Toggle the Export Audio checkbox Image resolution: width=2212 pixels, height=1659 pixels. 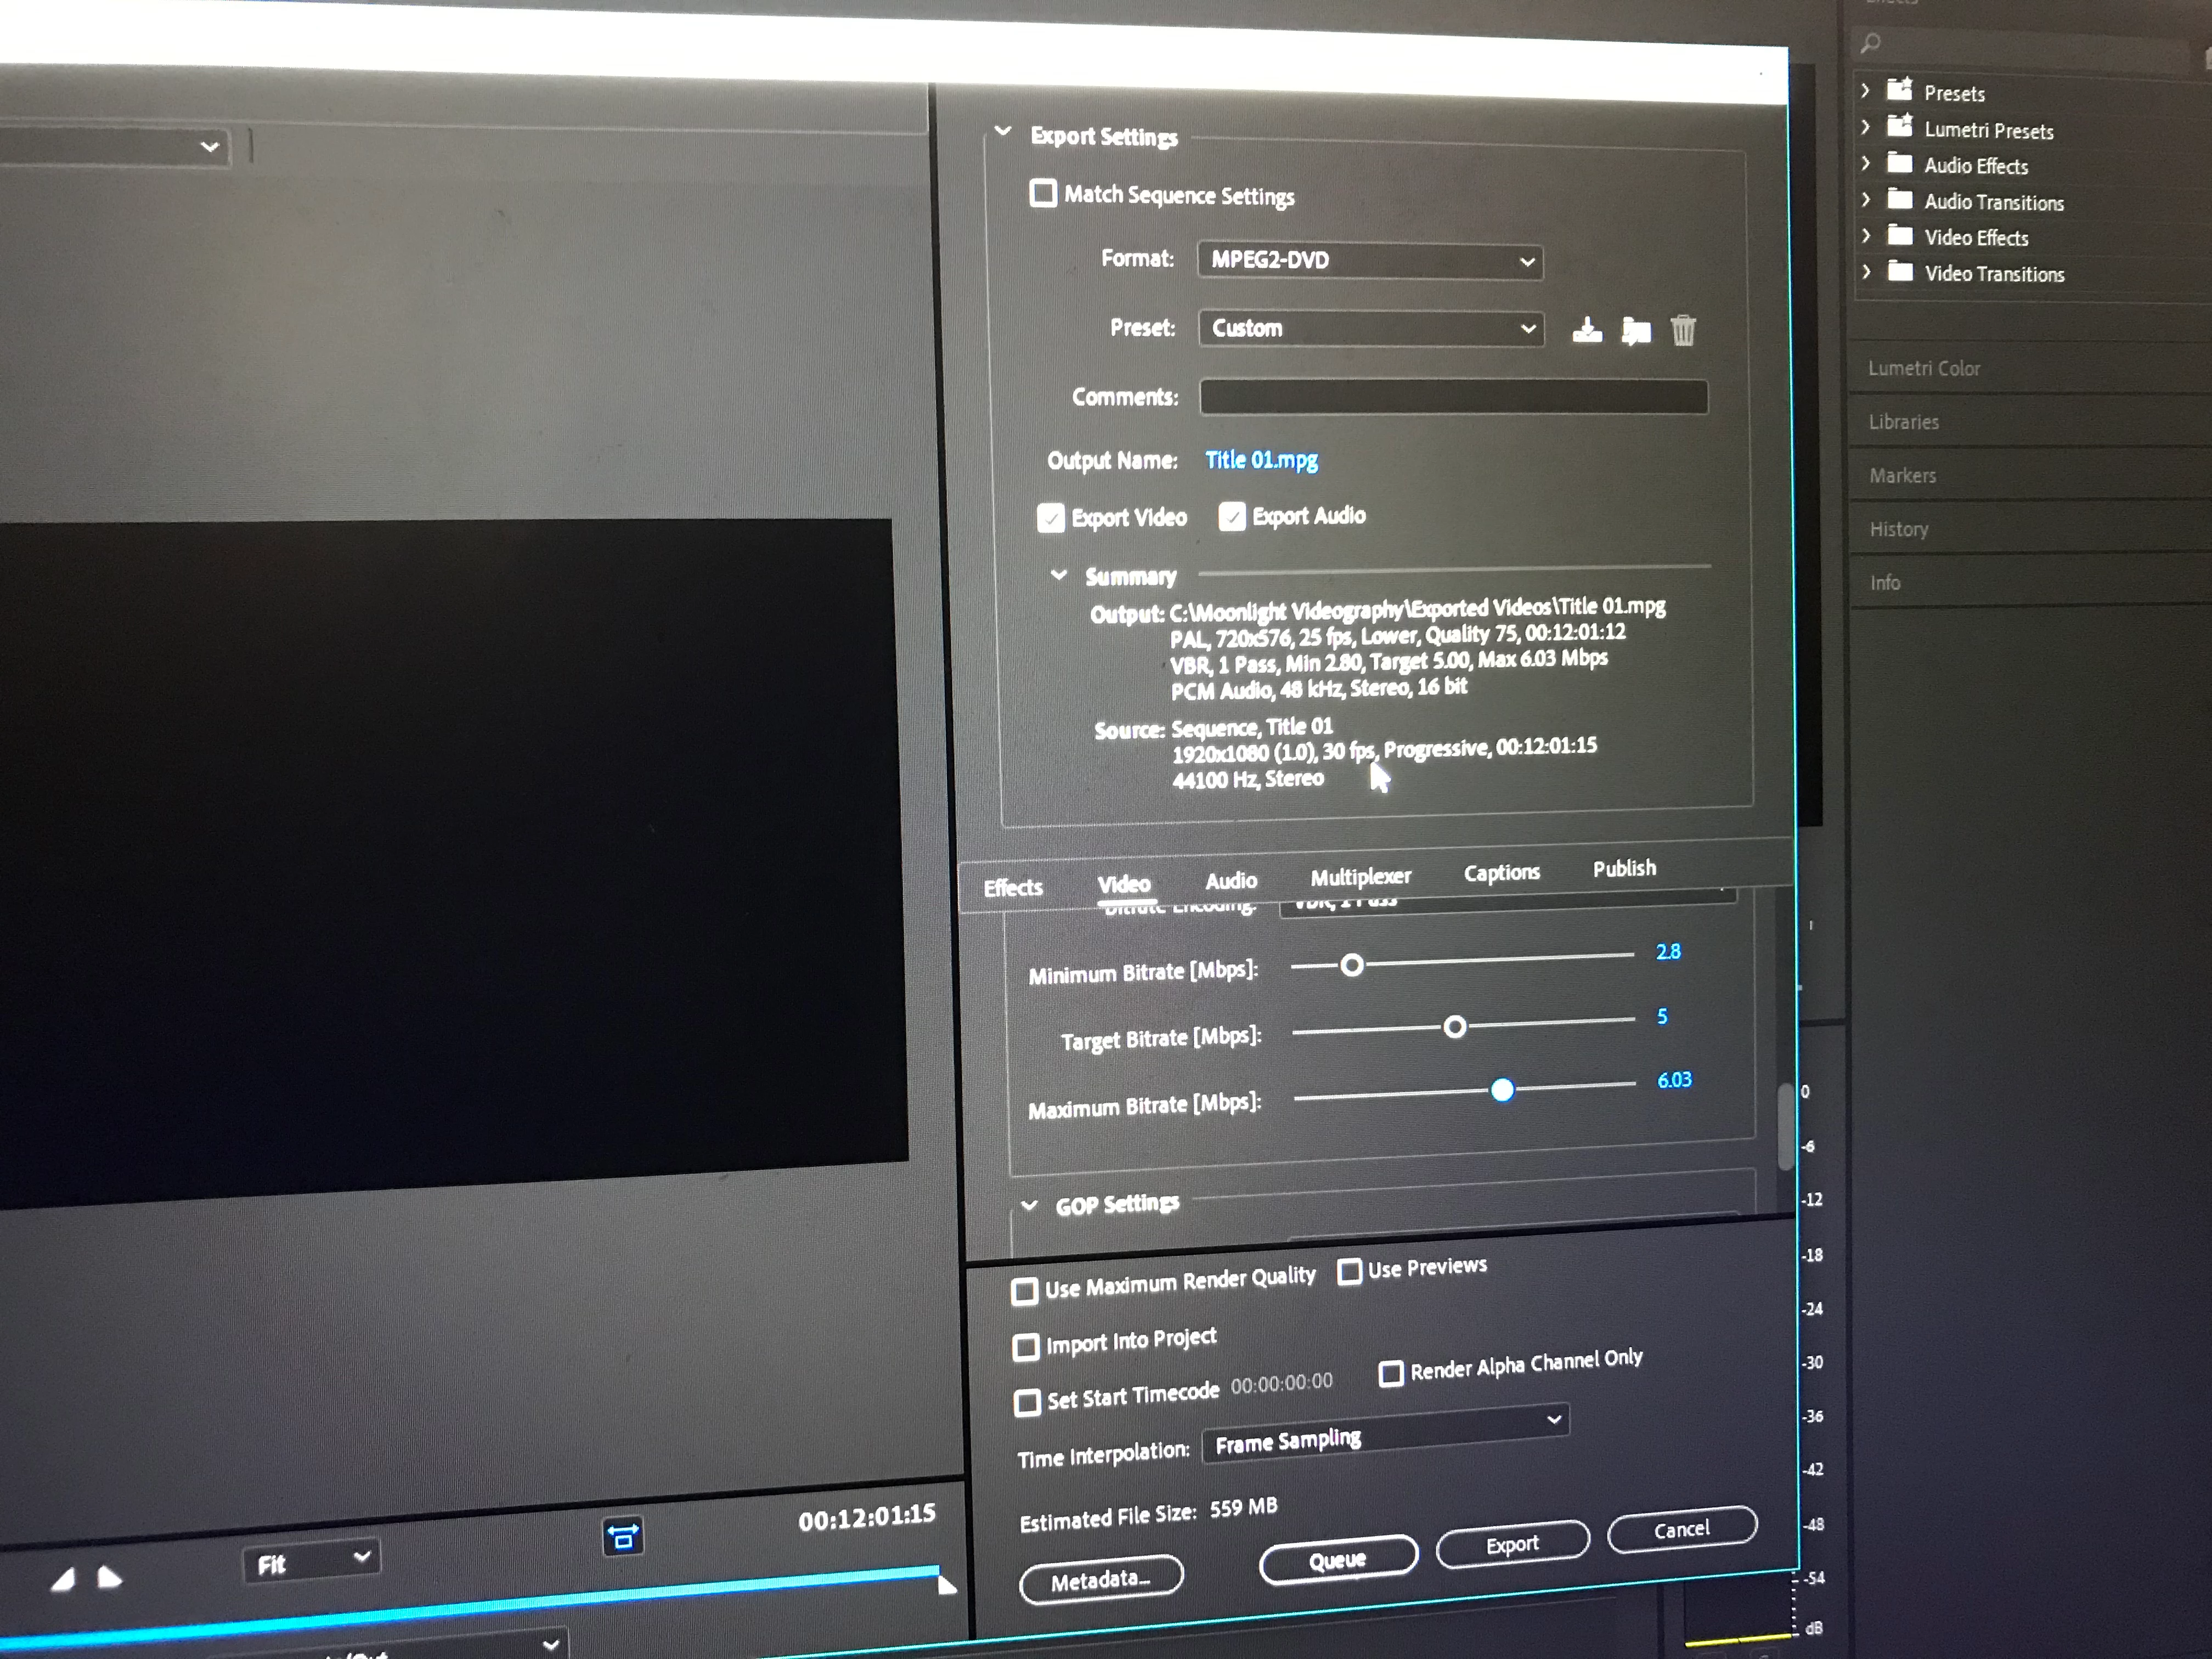pyautogui.click(x=1232, y=516)
